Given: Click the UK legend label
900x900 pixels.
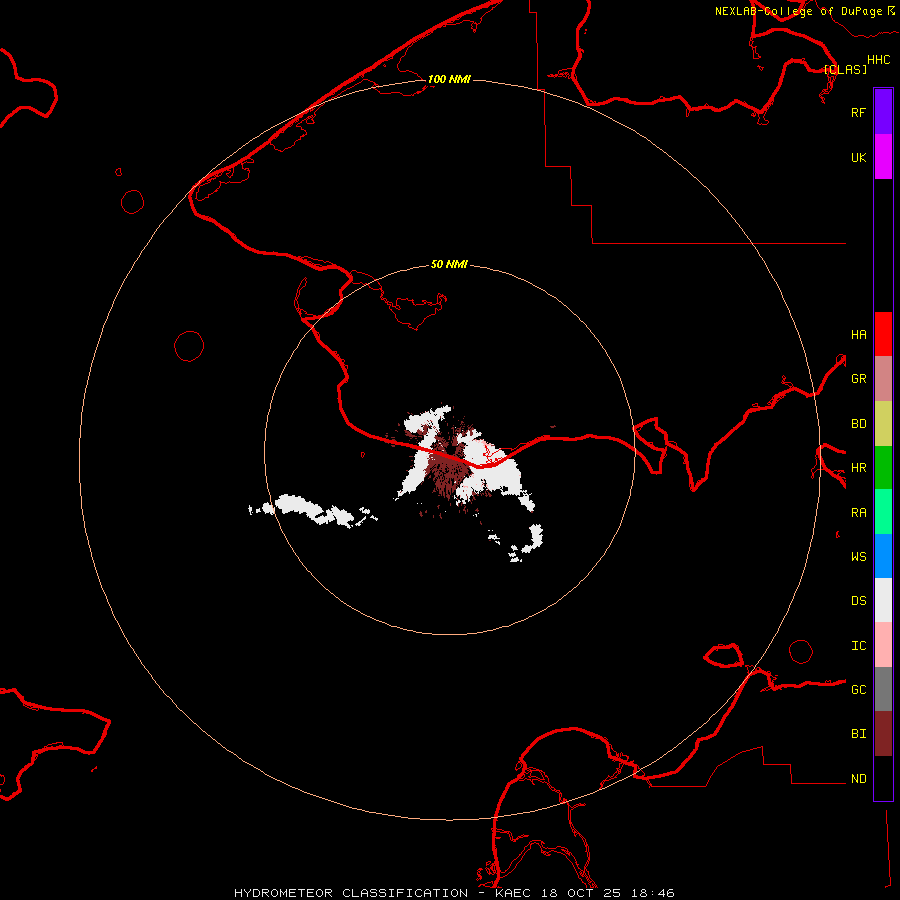Looking at the screenshot, I should tap(858, 158).
